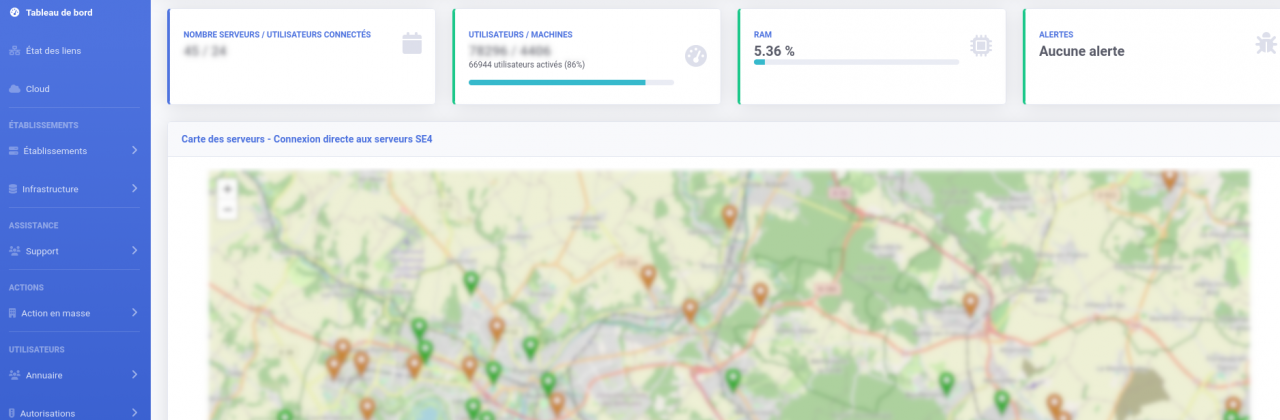The width and height of the screenshot is (1280, 420).
Task: Click the calendar icon on servers card
Action: [411, 43]
